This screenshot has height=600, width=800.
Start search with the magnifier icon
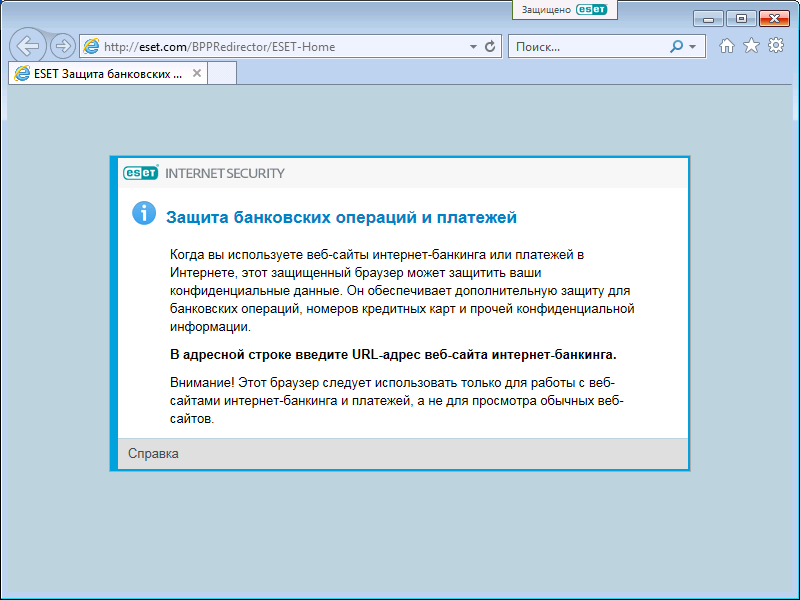pos(676,47)
